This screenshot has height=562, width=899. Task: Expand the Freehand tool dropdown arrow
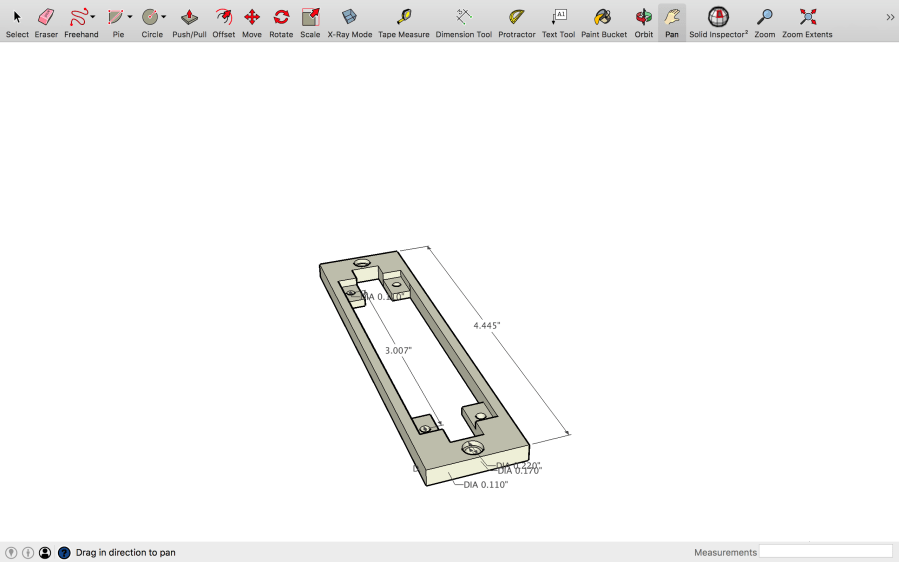(93, 17)
